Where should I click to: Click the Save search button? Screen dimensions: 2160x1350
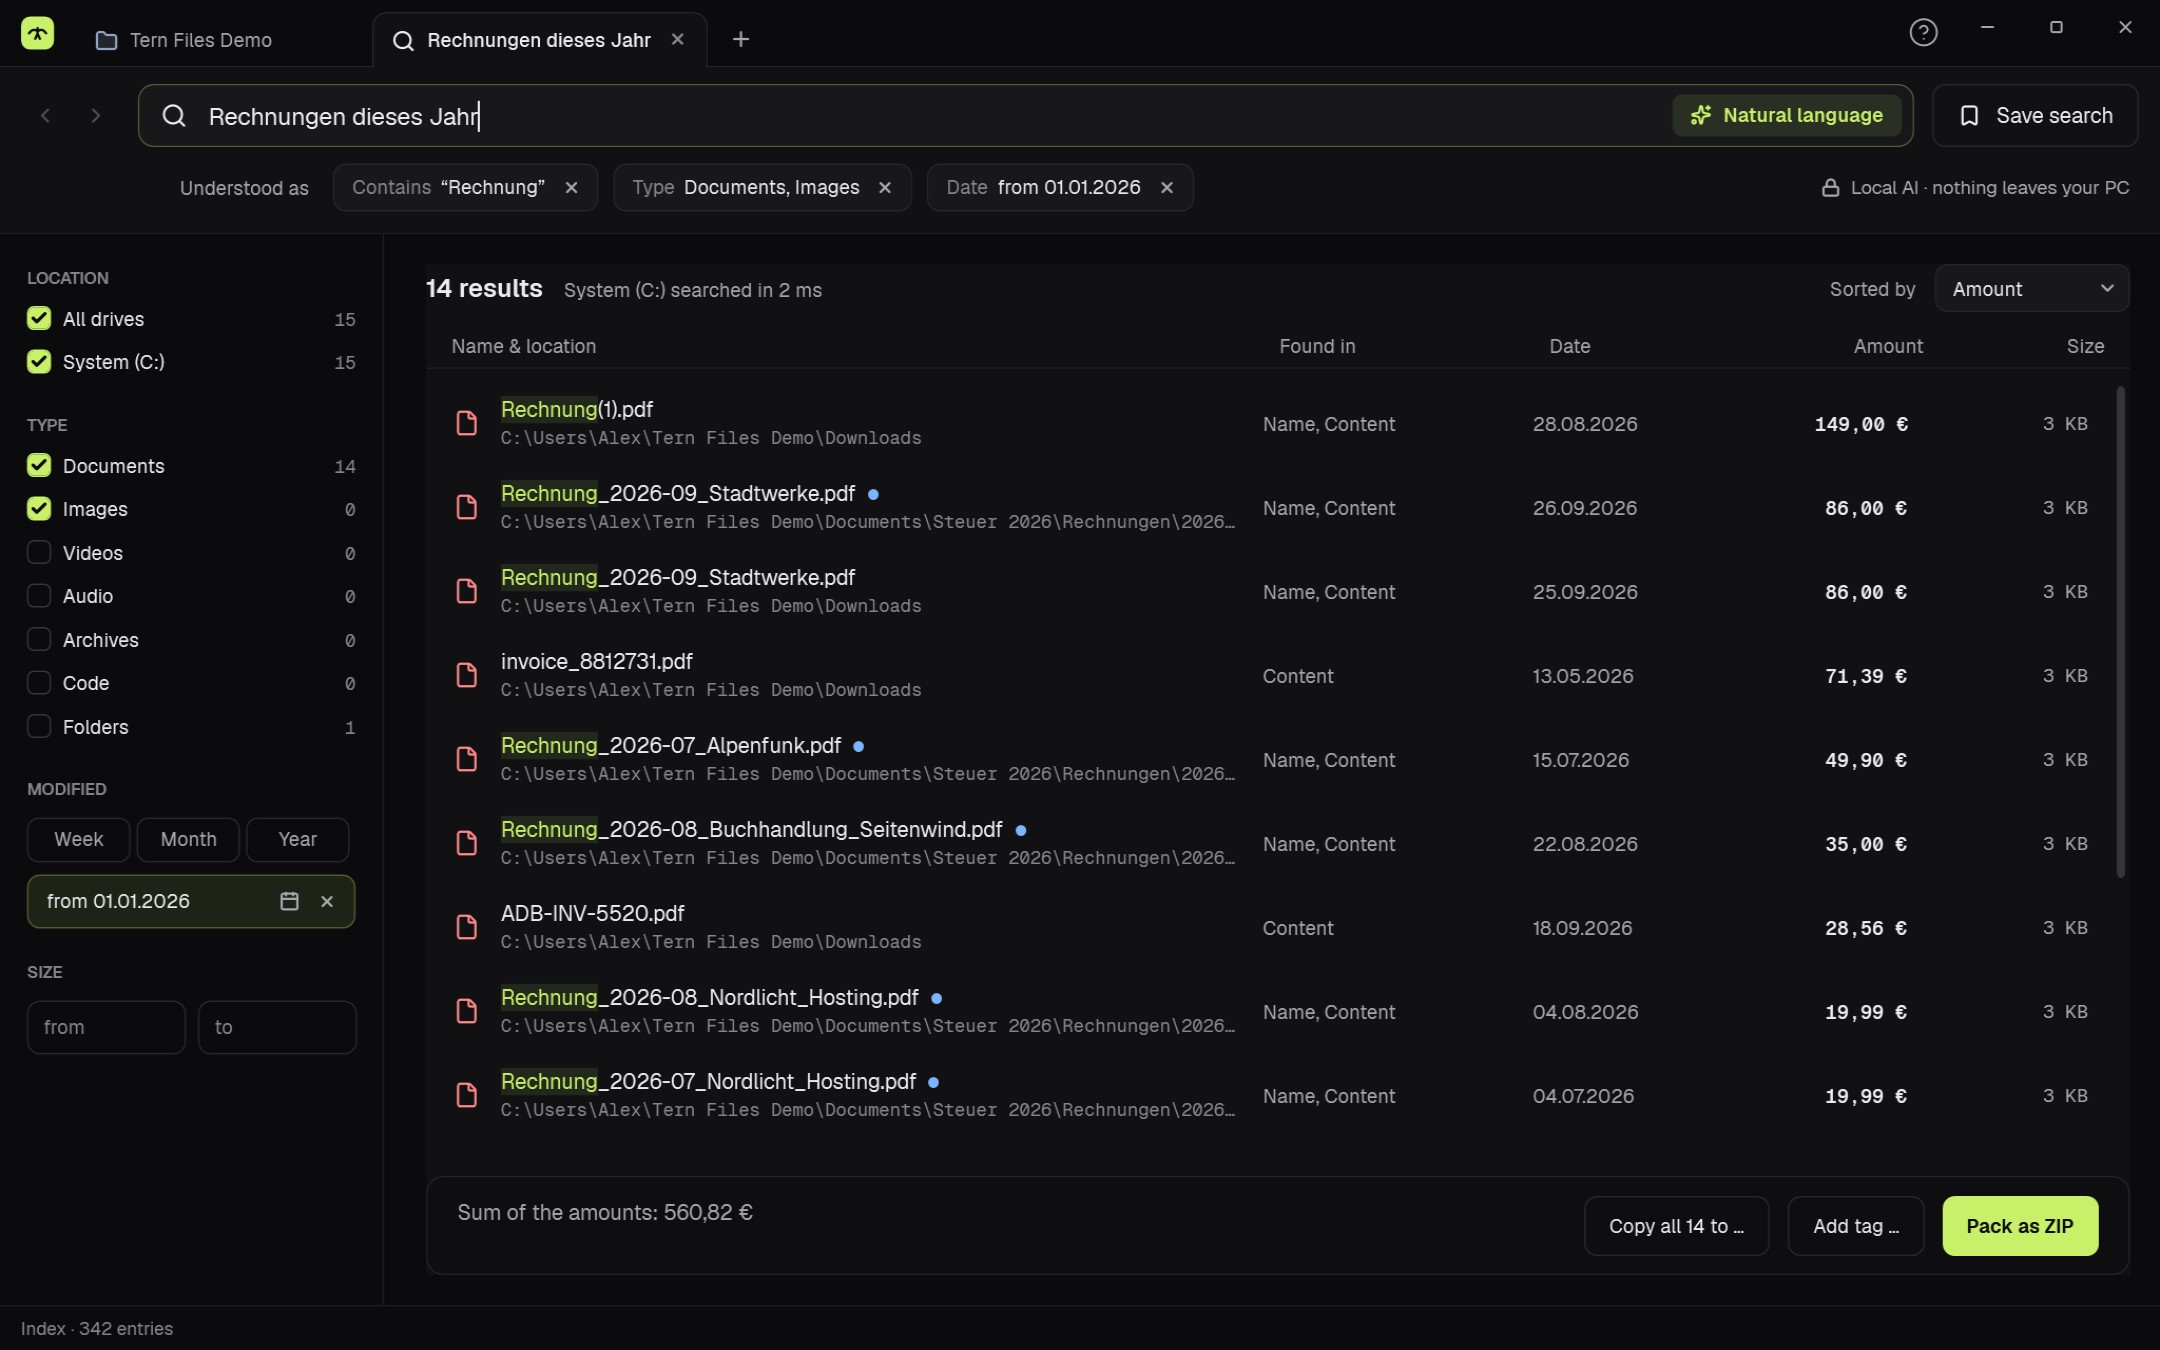coord(2035,116)
